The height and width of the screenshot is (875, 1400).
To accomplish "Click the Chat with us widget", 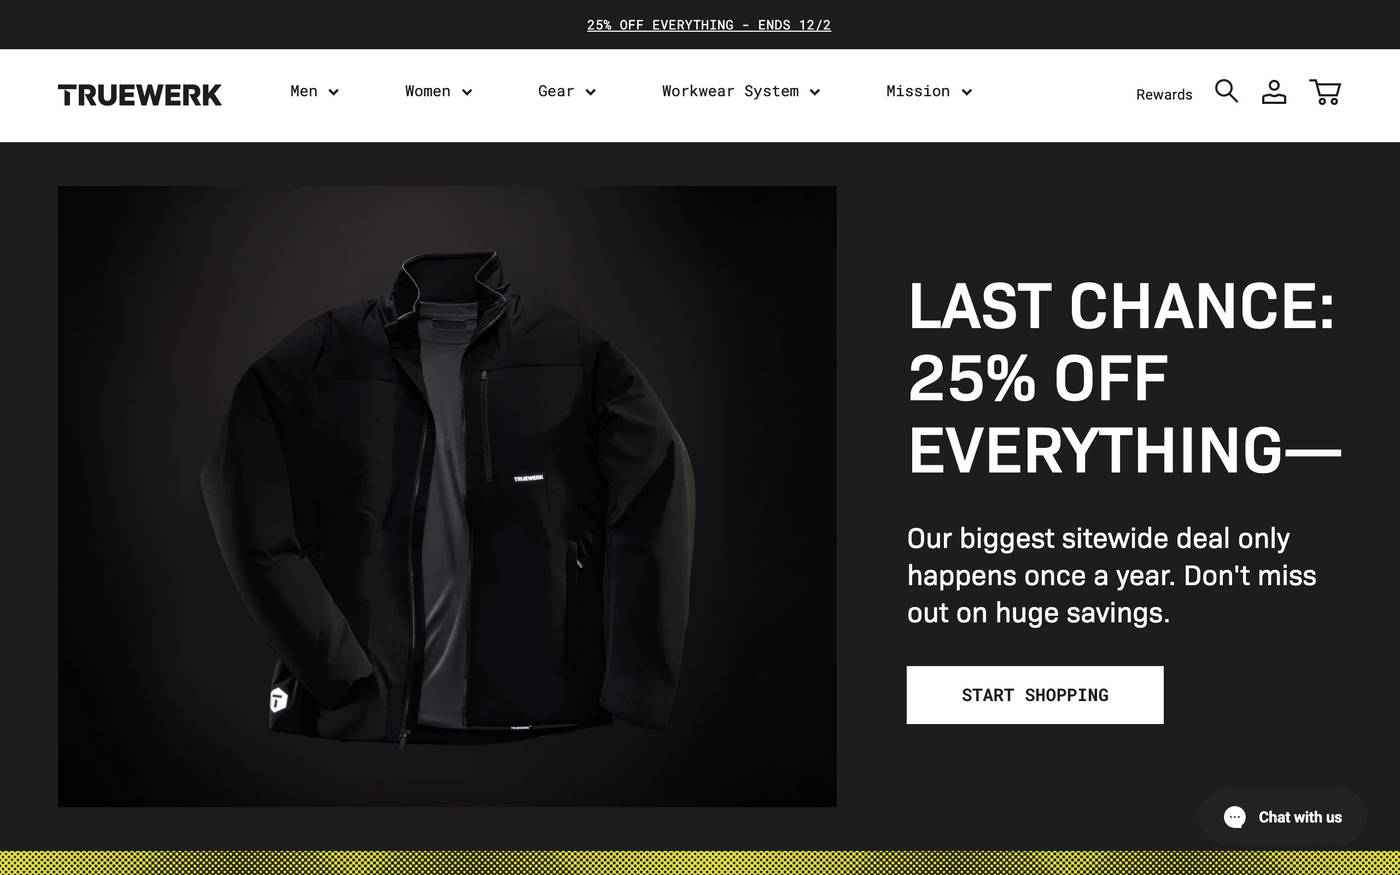I will tap(1283, 817).
